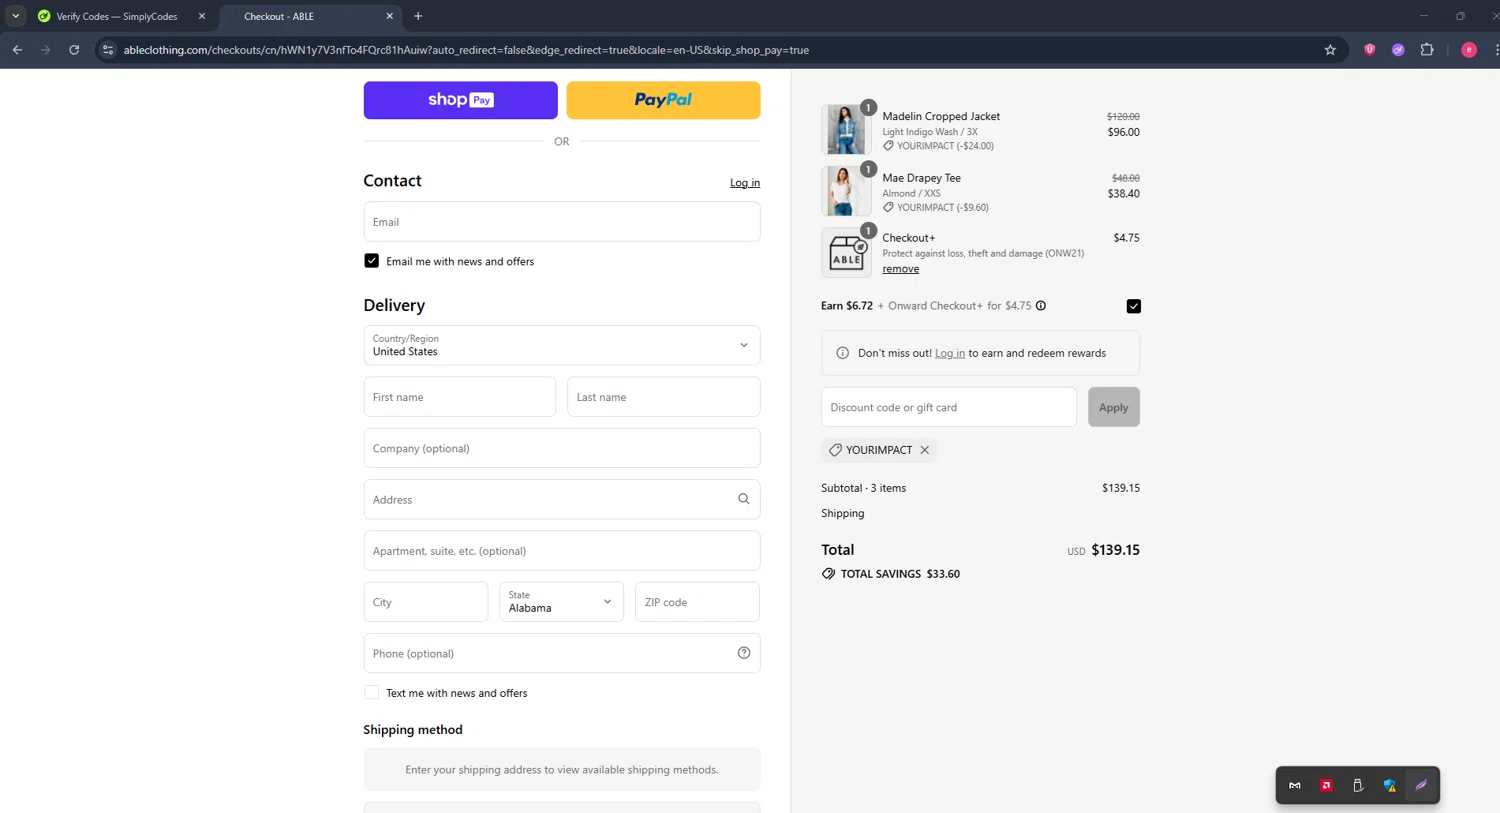
Task: Click the $139.15 total amount
Action: [1115, 550]
